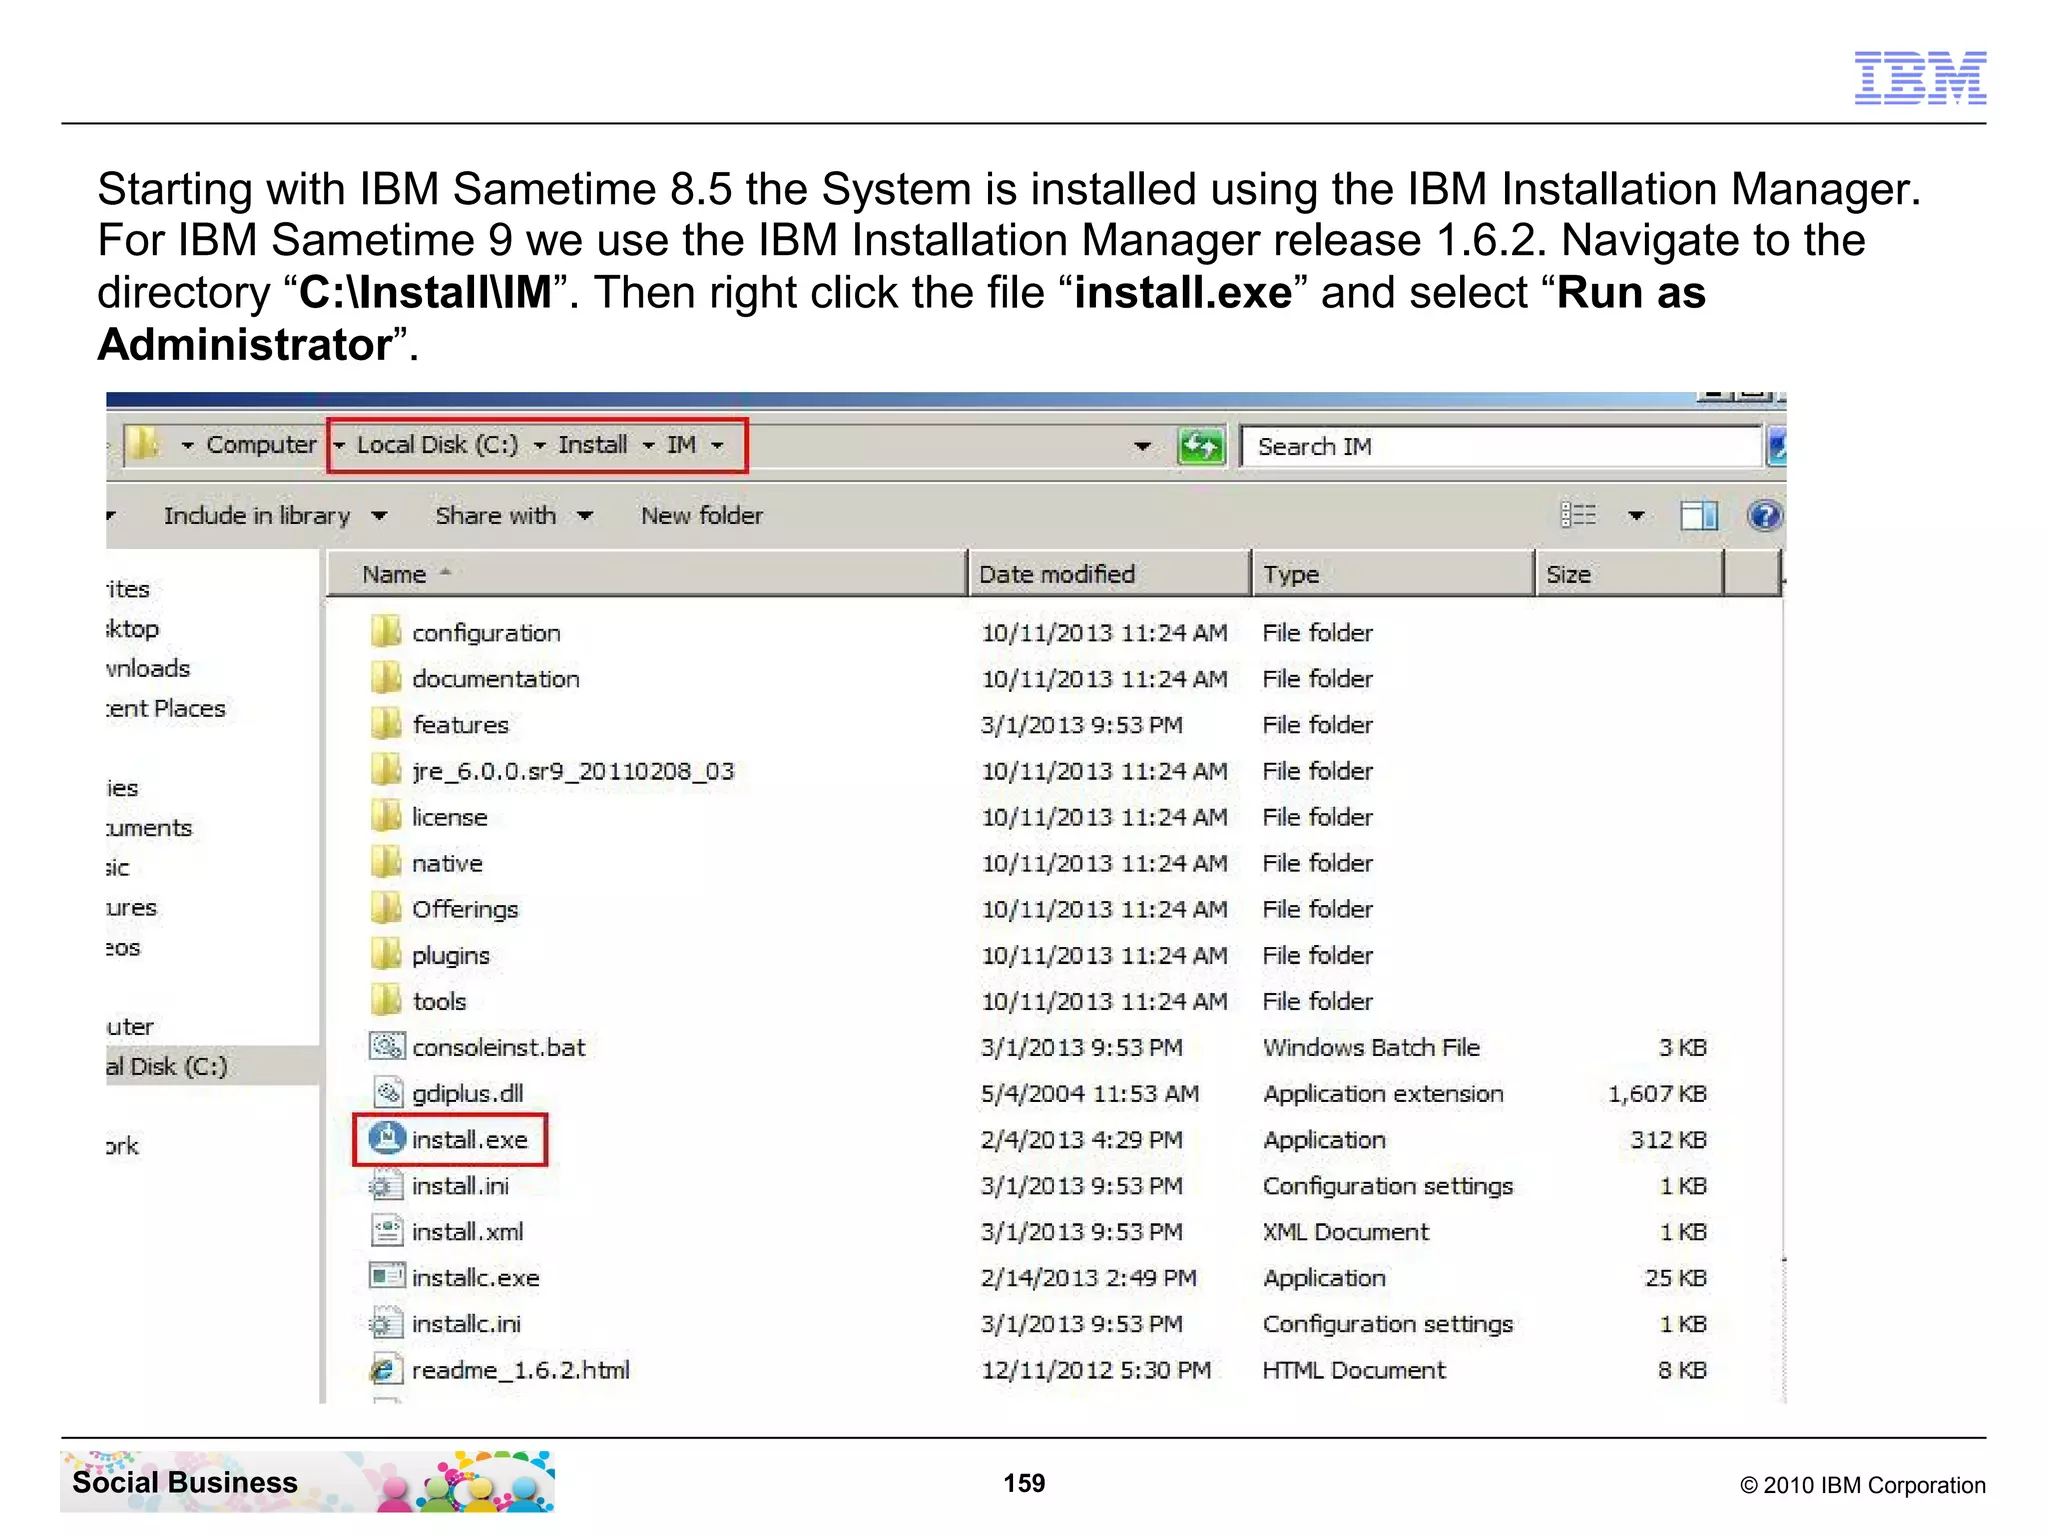Screen dimensions: 2048x1536
Task: Select the plugins folder icon
Action: point(386,954)
